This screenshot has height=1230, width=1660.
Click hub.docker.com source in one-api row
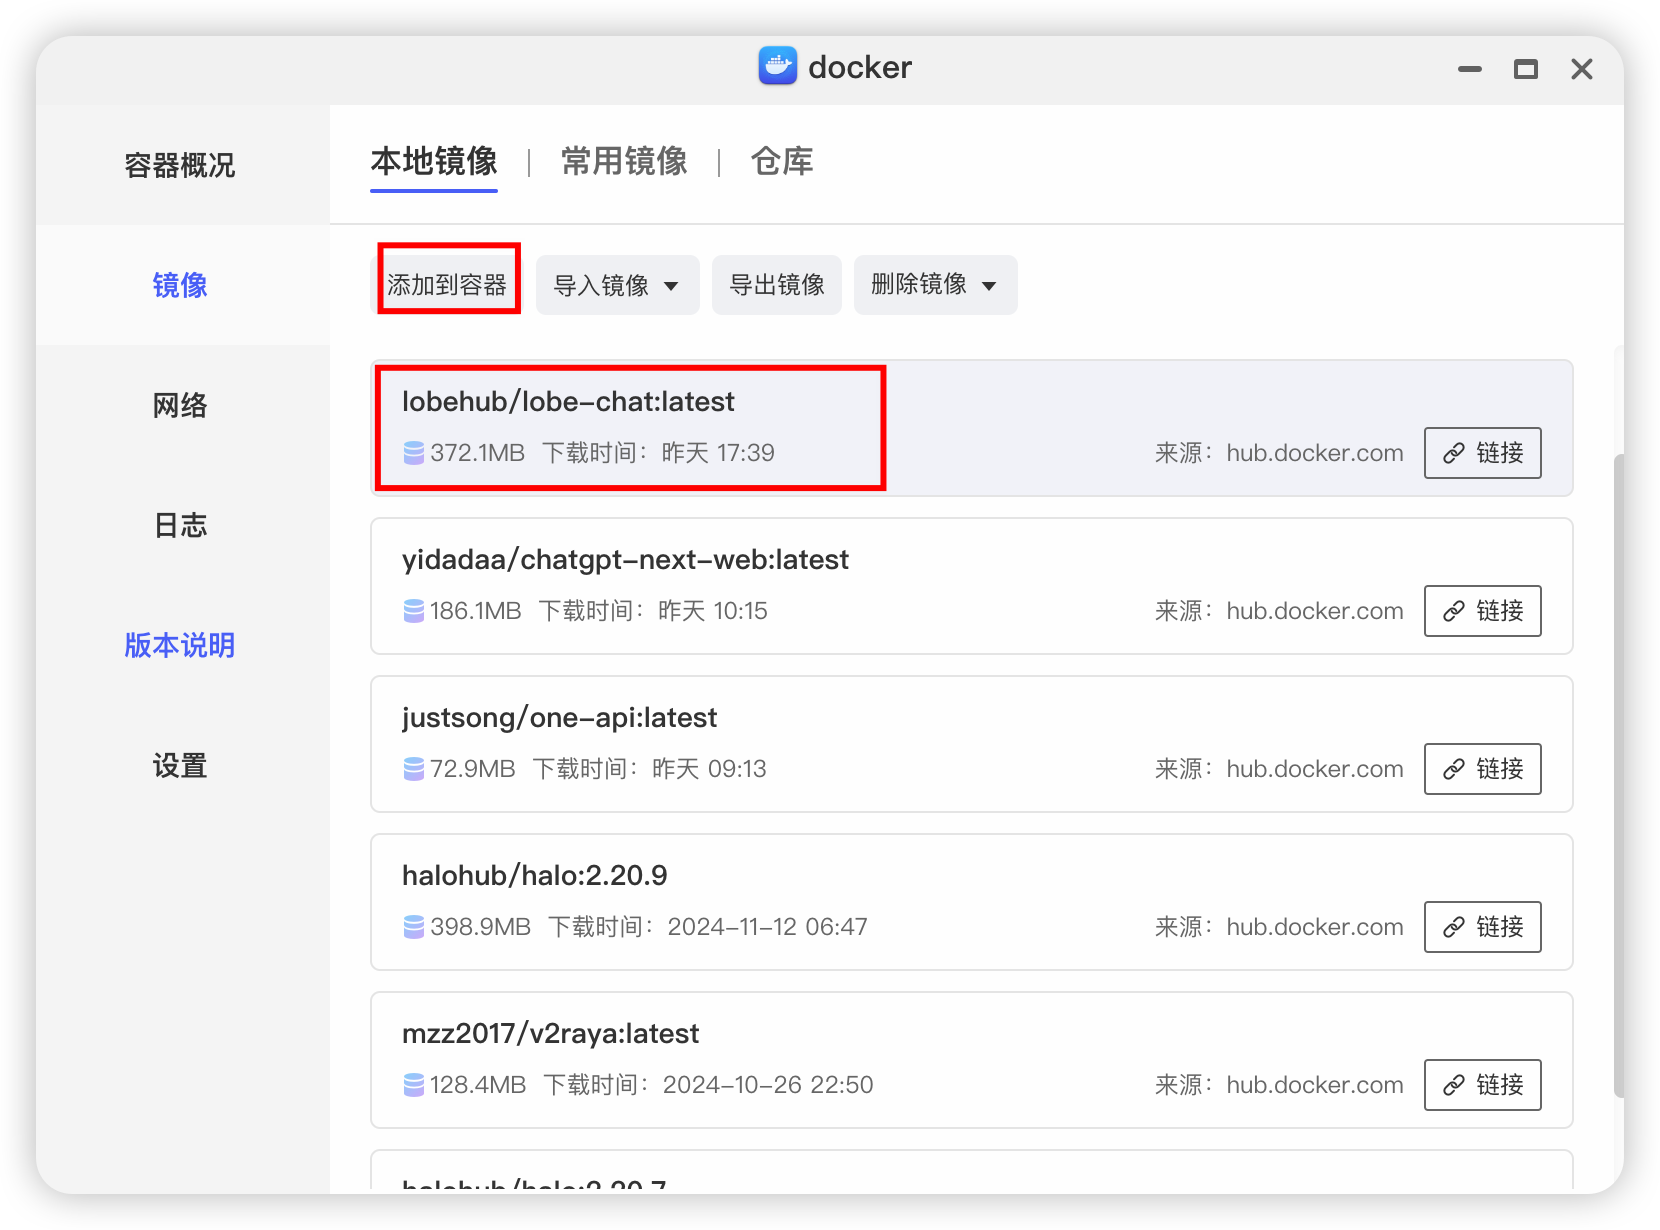tap(1315, 769)
